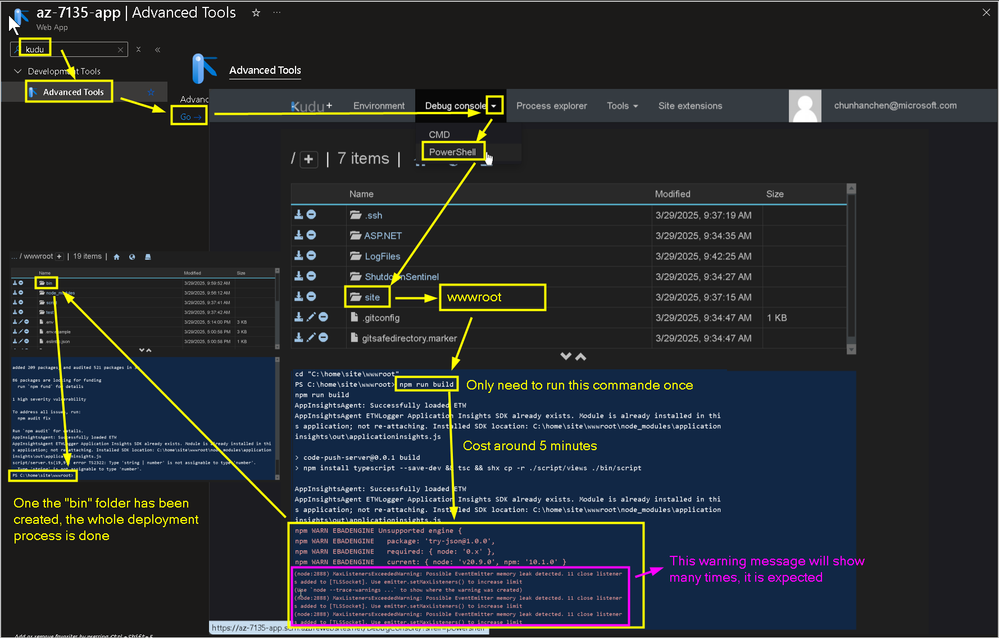Delete the site folder via minus icon
999x638 pixels.
311,296
